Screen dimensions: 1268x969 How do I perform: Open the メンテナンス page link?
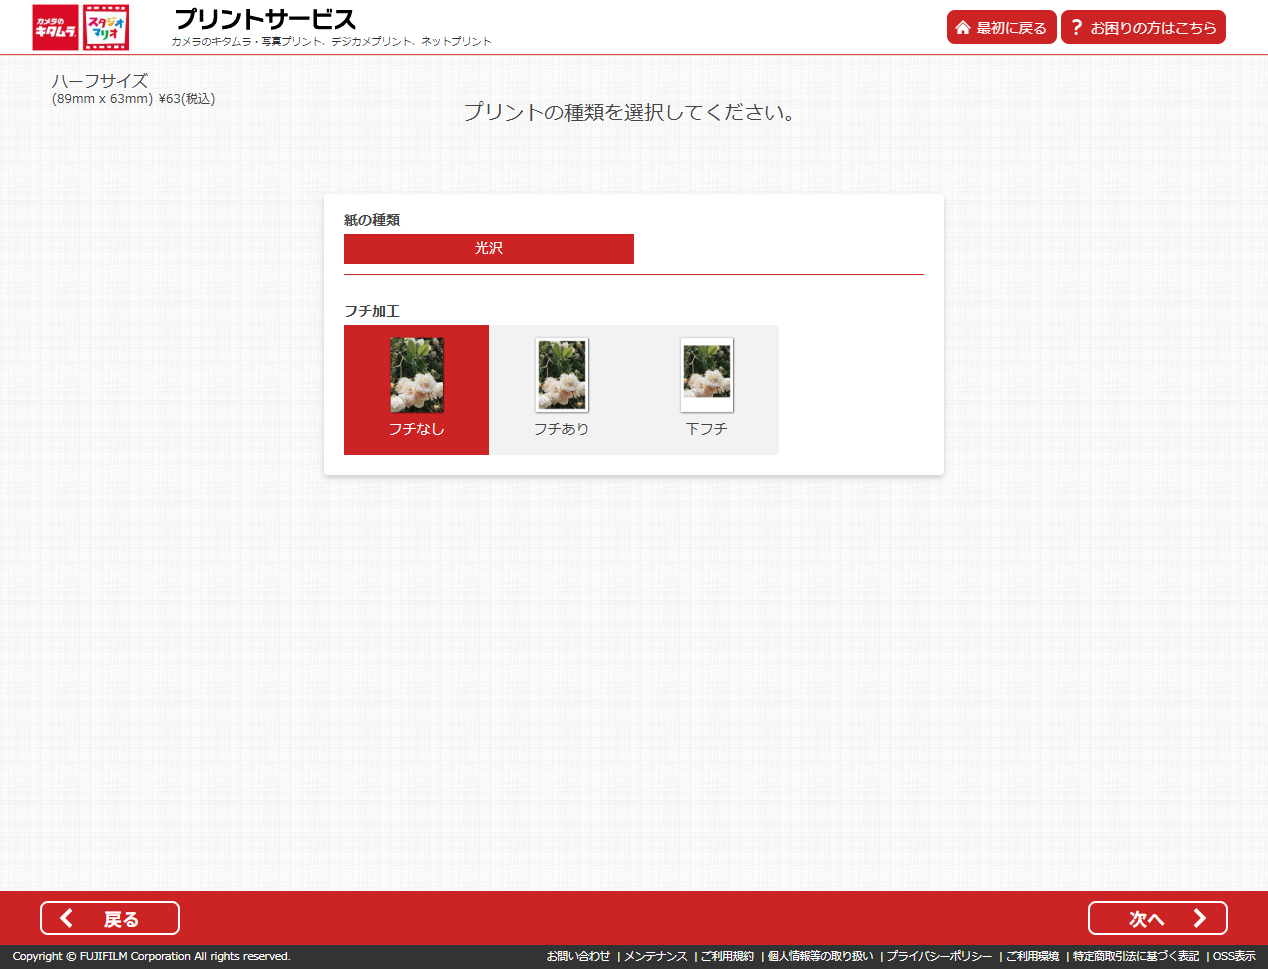(655, 956)
